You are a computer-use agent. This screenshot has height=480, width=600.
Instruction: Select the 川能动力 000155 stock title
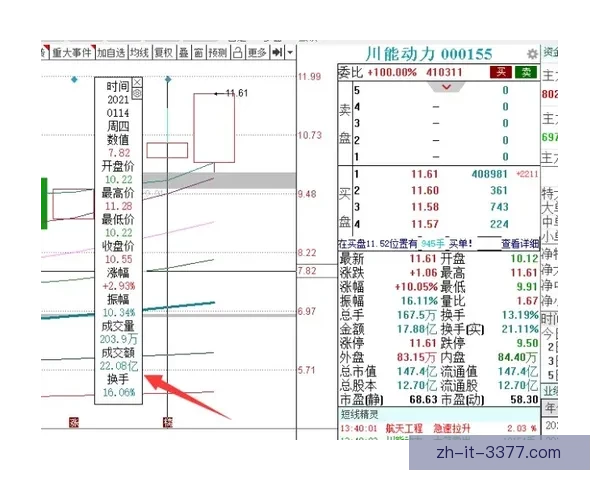[429, 54]
